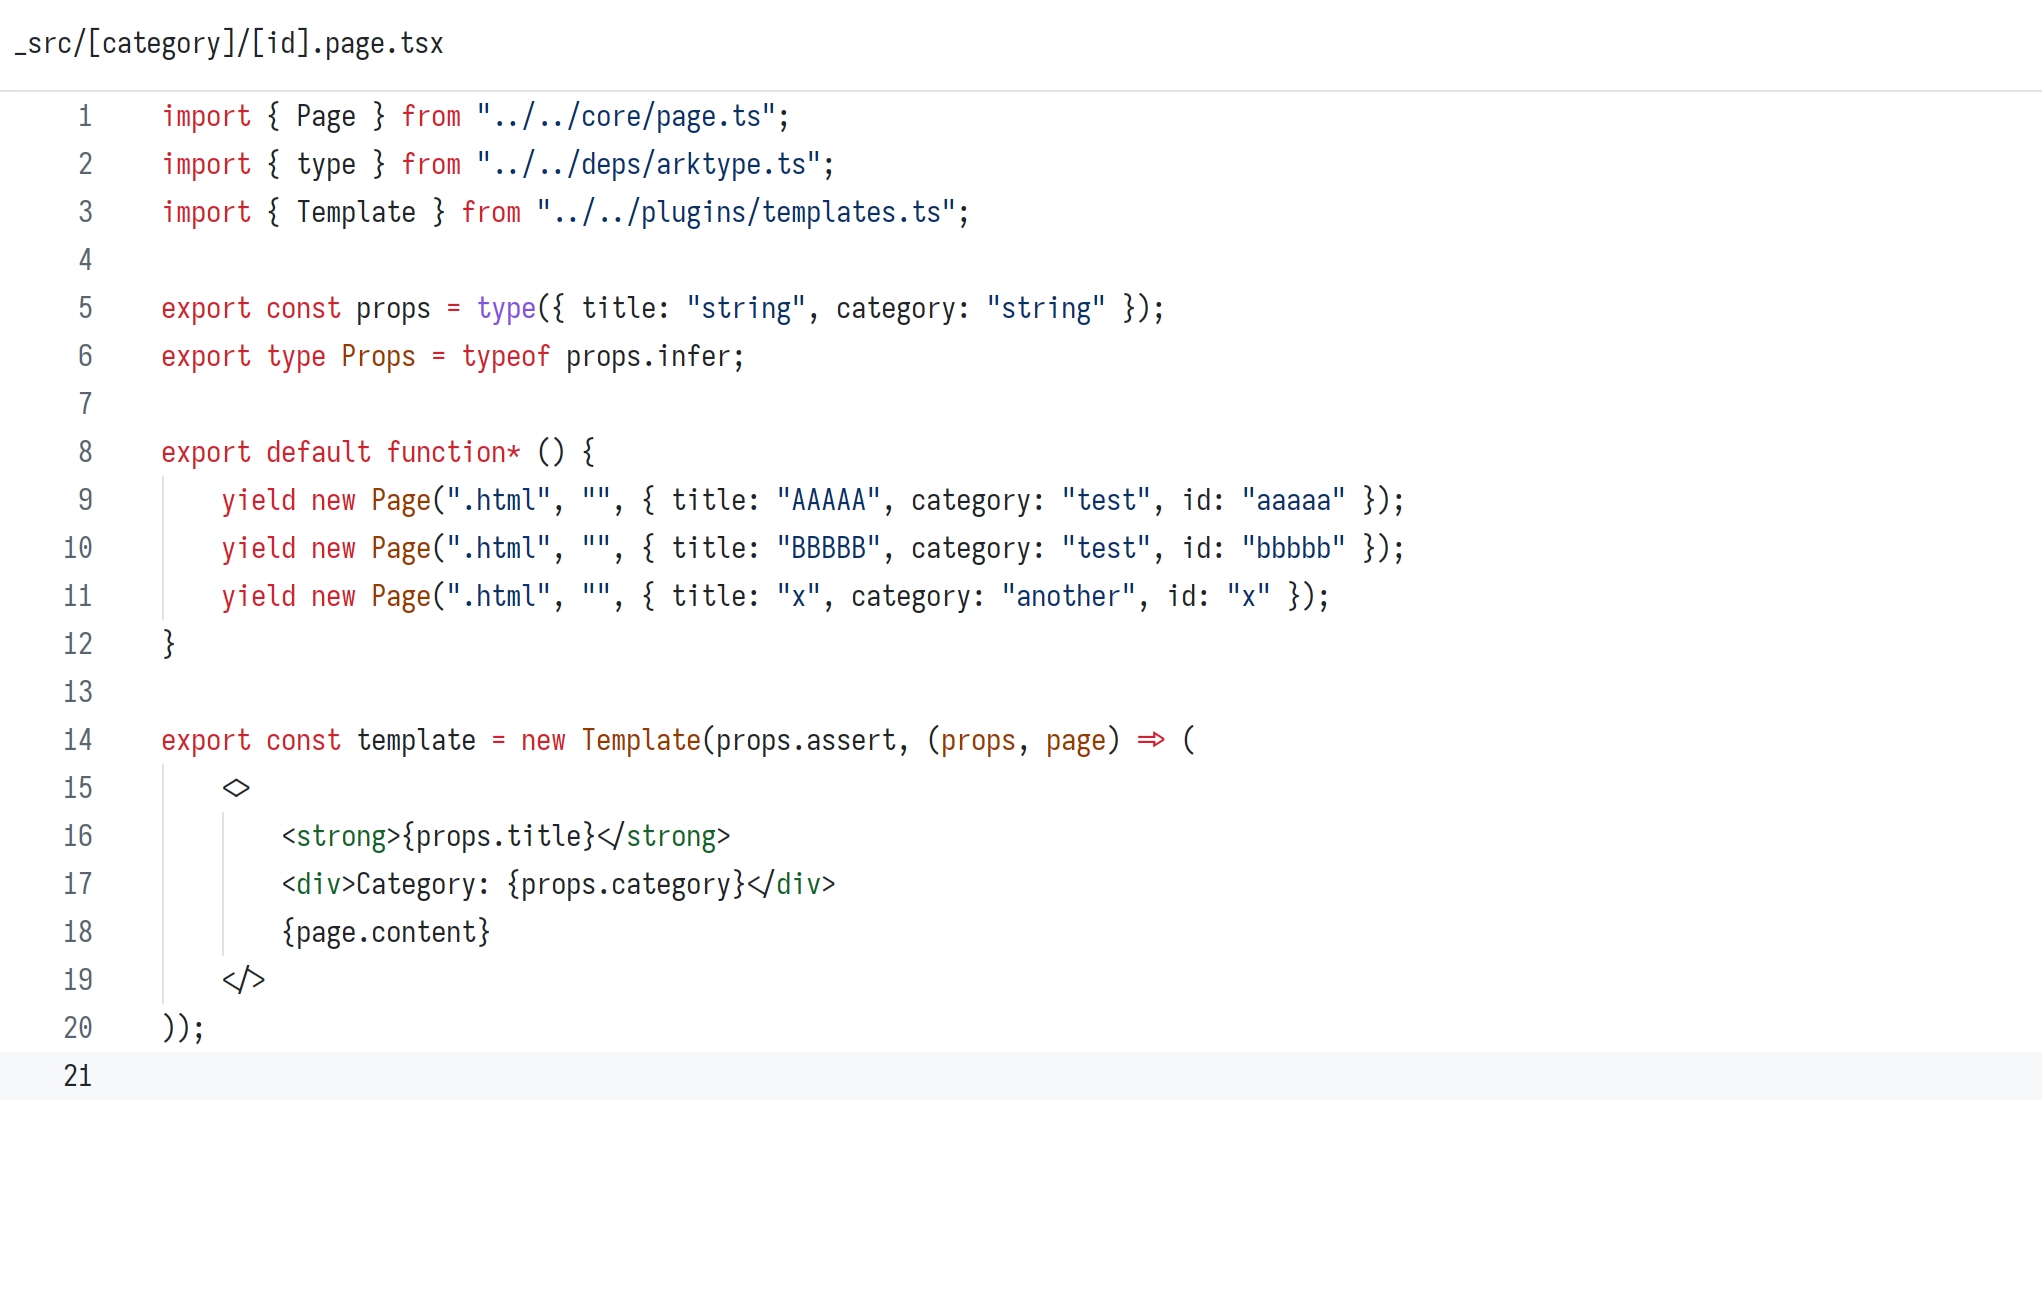The height and width of the screenshot is (1294, 2042).
Task: Click the yield keyword on line 11
Action: pos(259,597)
